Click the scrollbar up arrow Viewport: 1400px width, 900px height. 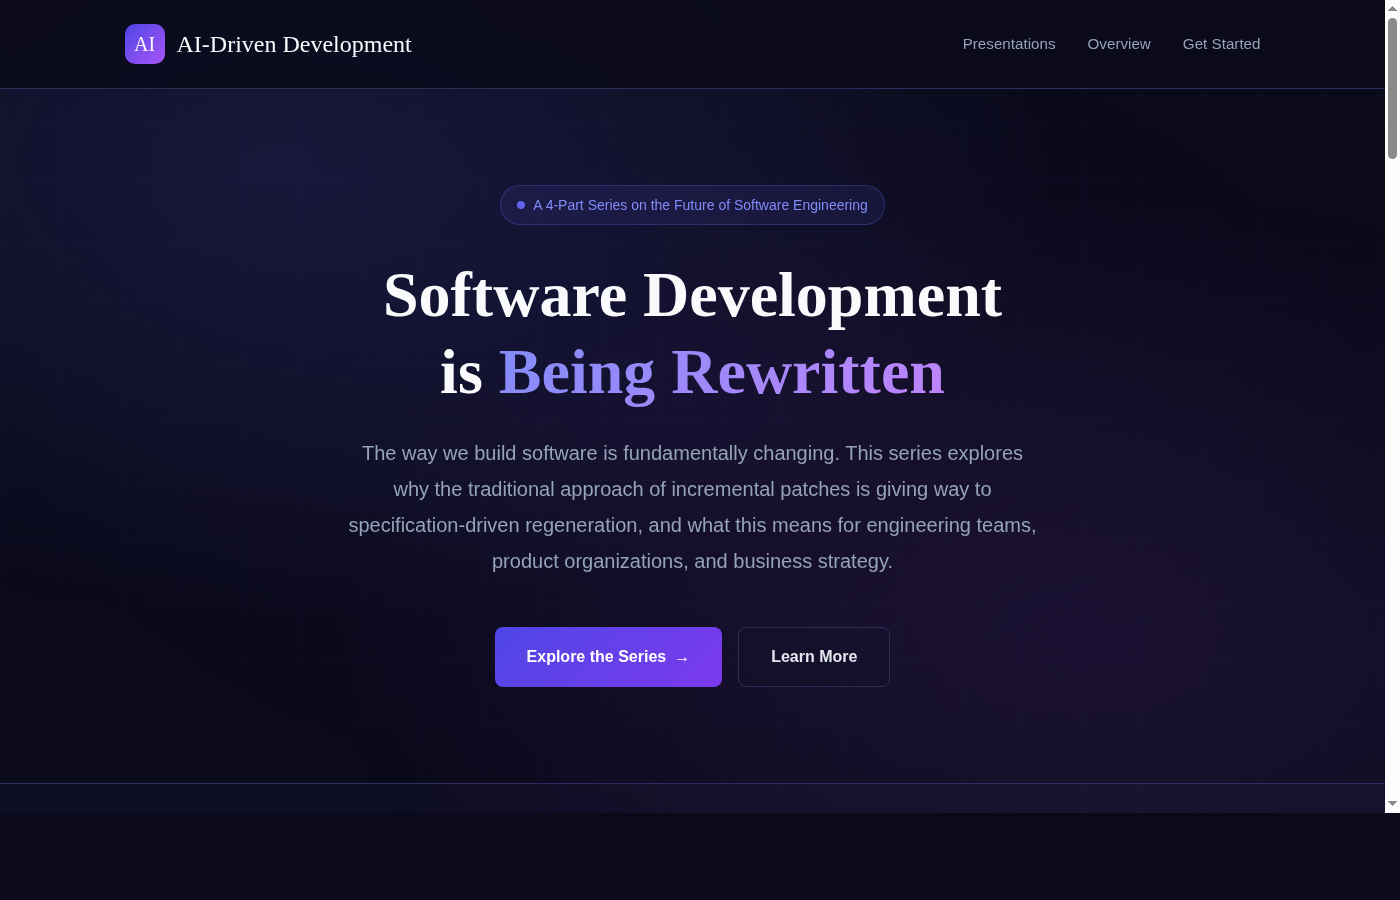1392,8
